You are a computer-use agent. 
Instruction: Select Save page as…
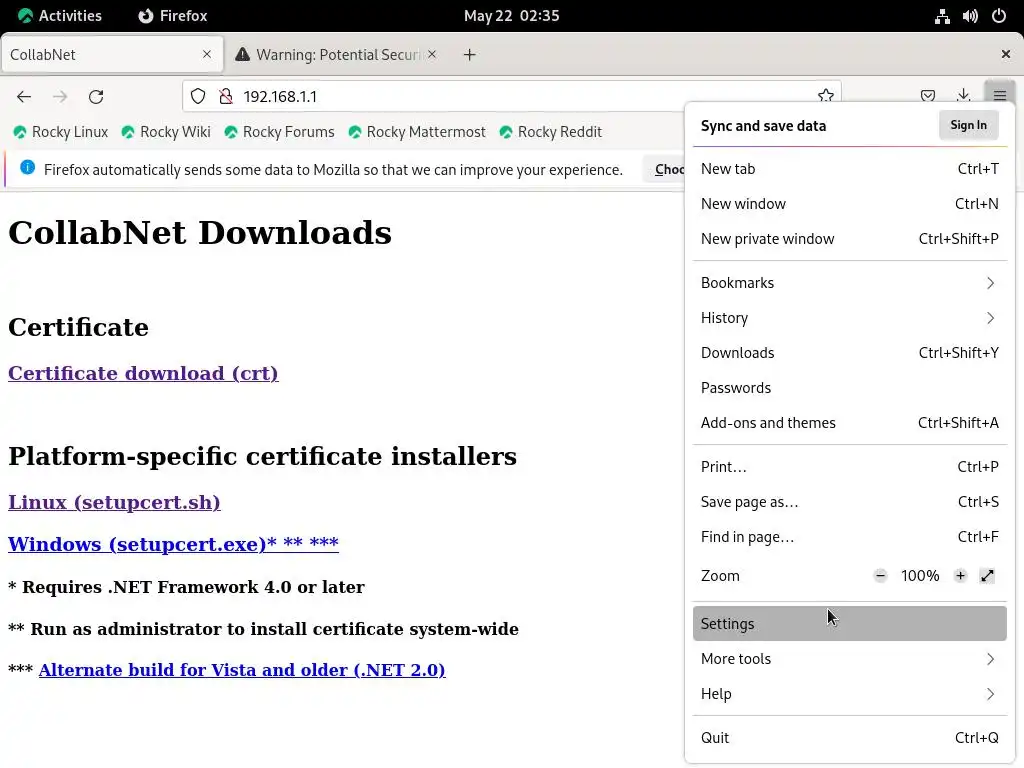click(850, 502)
